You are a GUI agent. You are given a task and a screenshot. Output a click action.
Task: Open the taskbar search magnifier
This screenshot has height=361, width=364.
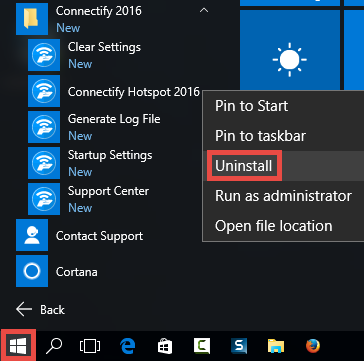pos(54,346)
